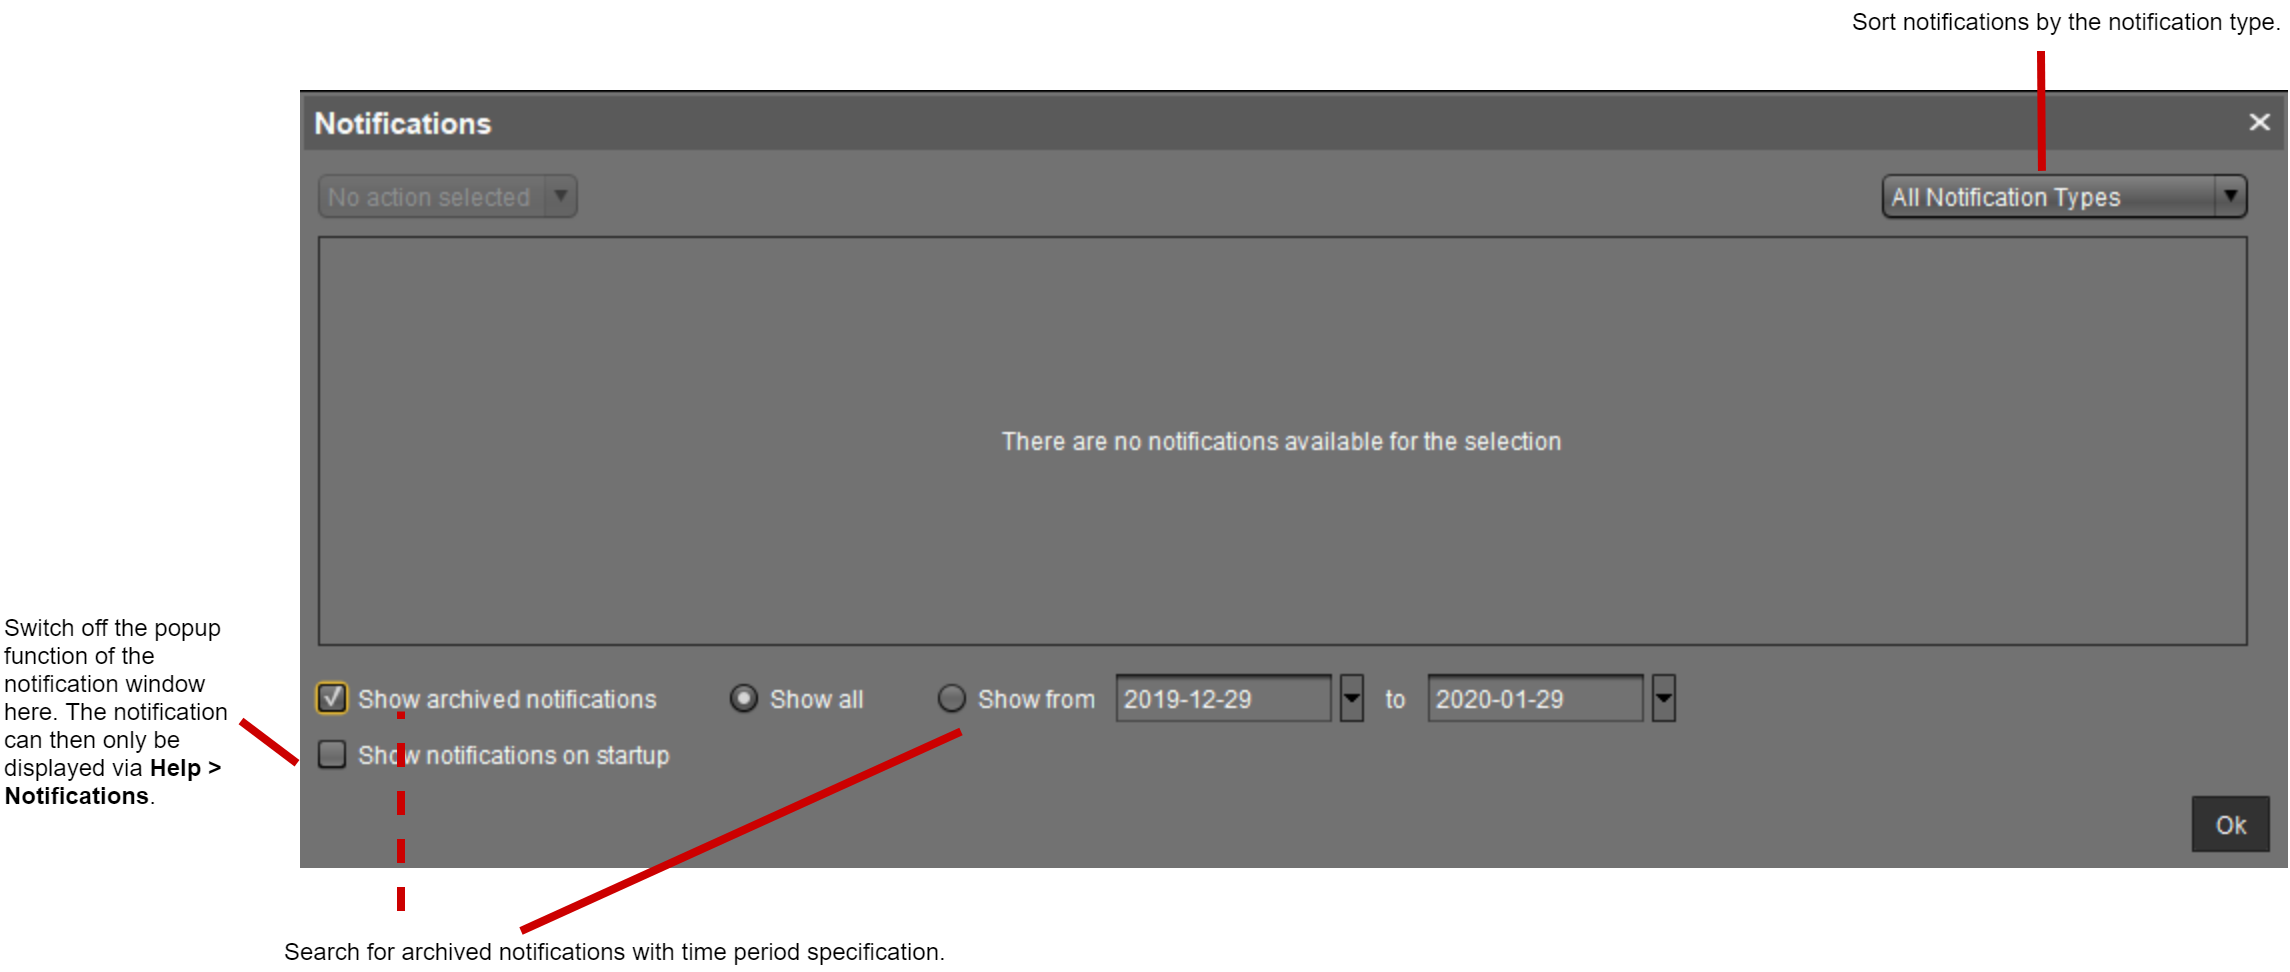The image size is (2290, 972).
Task: Expand the end date calendar arrow
Action: (x=1663, y=698)
